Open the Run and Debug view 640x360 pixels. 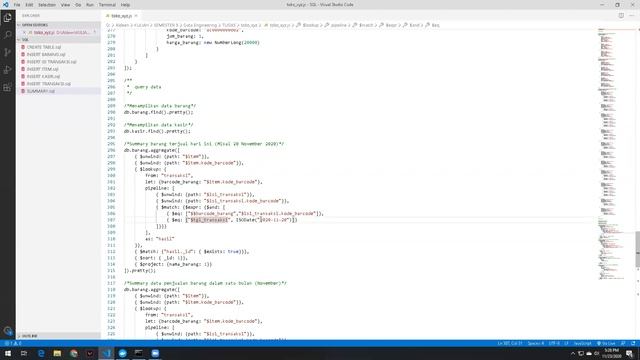[x=7, y=70]
